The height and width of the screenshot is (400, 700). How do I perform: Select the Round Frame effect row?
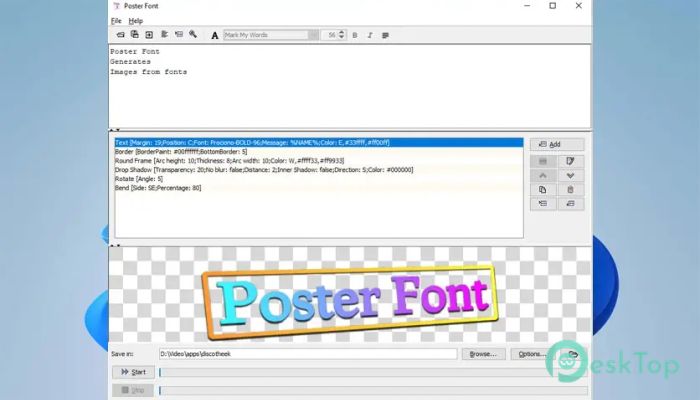[x=319, y=161]
